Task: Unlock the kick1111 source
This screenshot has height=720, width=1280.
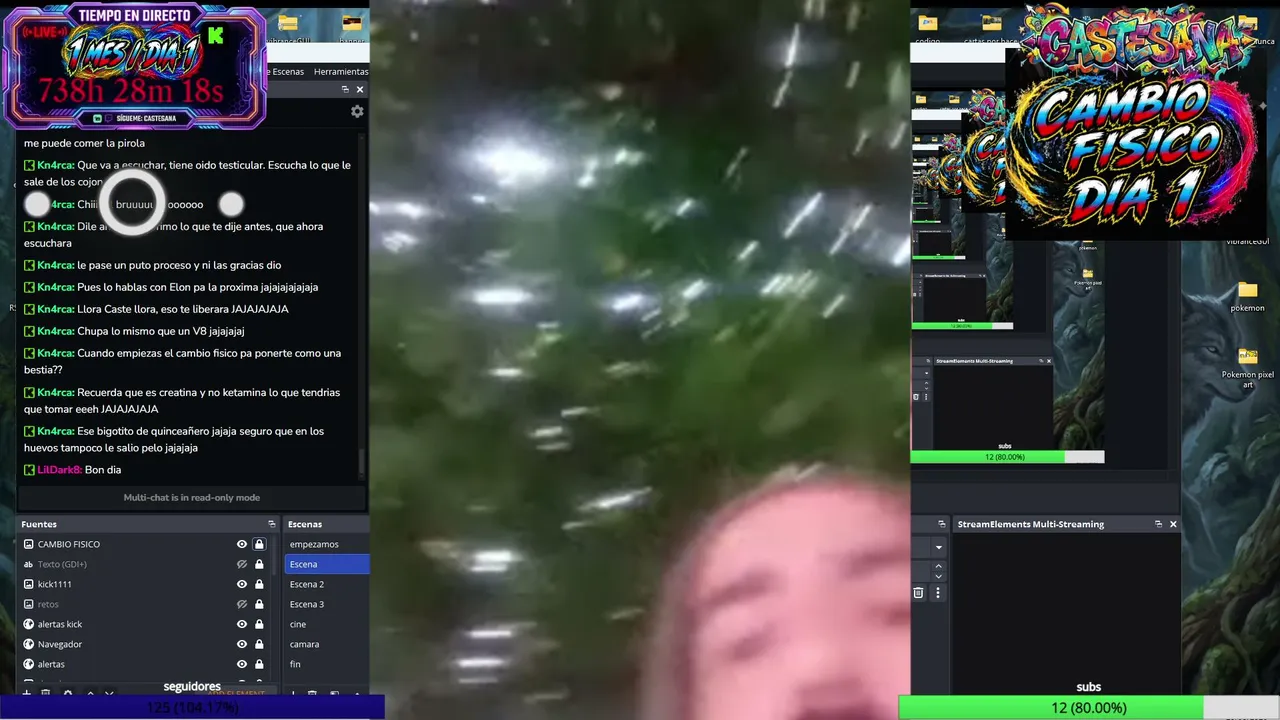Action: coord(259,584)
